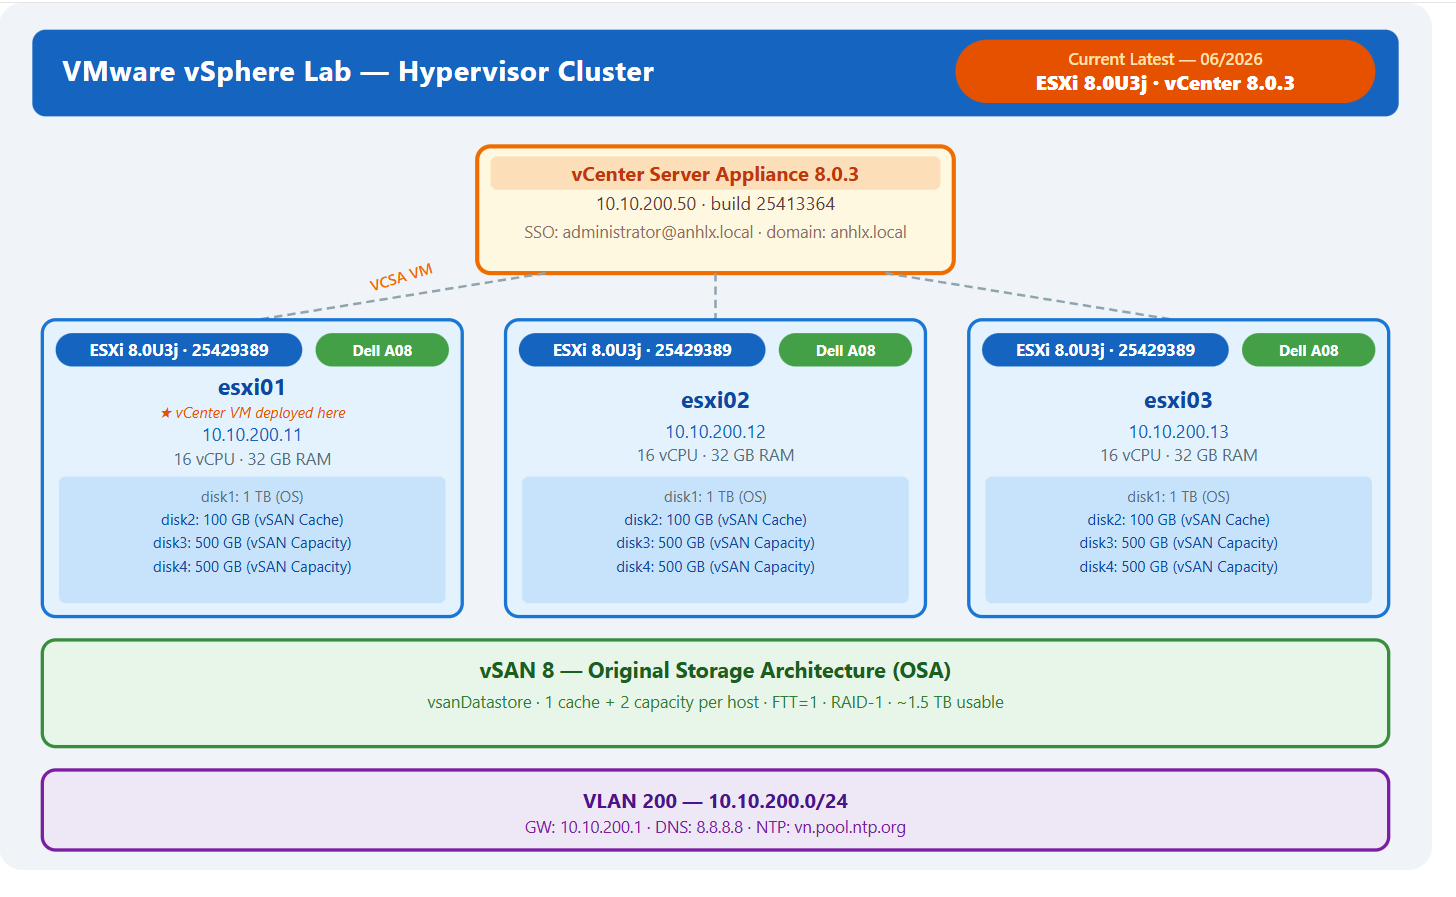Click the Dell A08 badge on esxi01
Viewport: 1456px width, 897px height.
pos(382,350)
